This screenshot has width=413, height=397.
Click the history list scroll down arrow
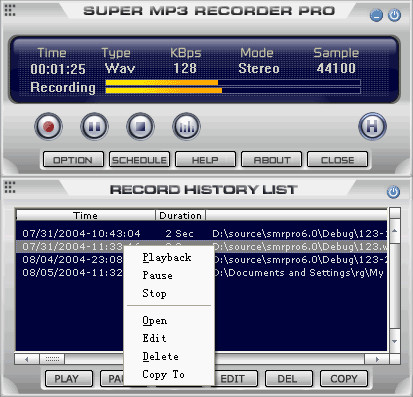click(395, 341)
